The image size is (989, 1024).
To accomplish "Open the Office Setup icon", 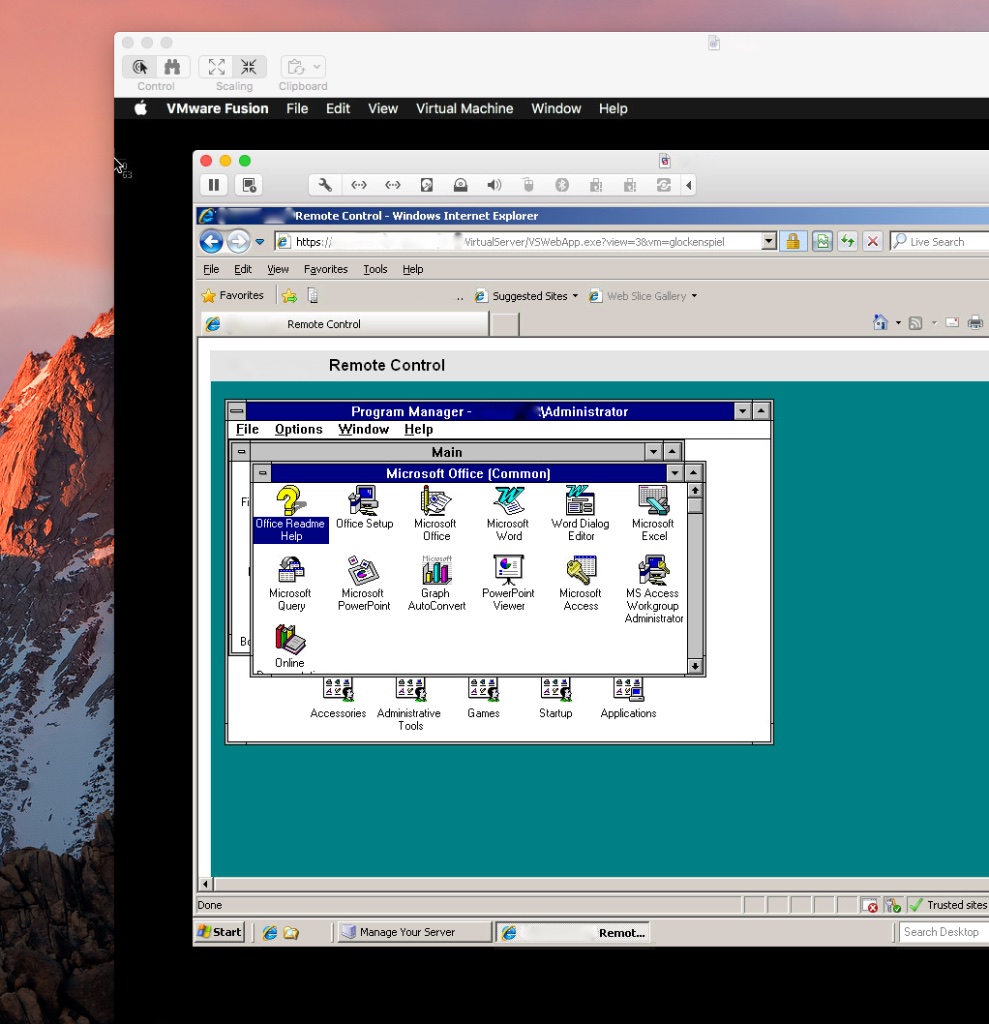I will tap(364, 501).
